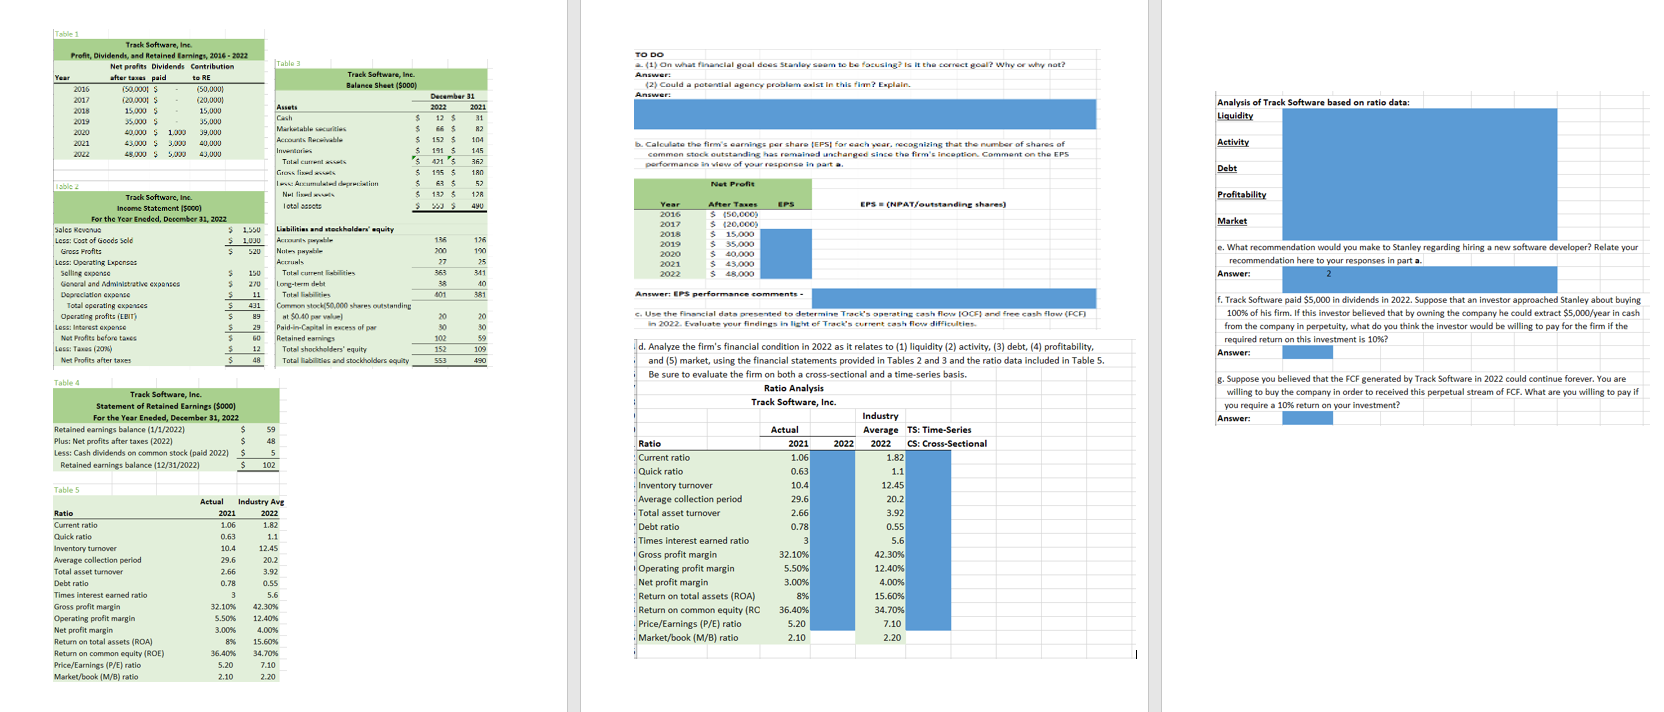Click 'Times interest earned ratio' in Ratio Analysis
Viewport: 1664px width, 712px height.
click(x=693, y=541)
